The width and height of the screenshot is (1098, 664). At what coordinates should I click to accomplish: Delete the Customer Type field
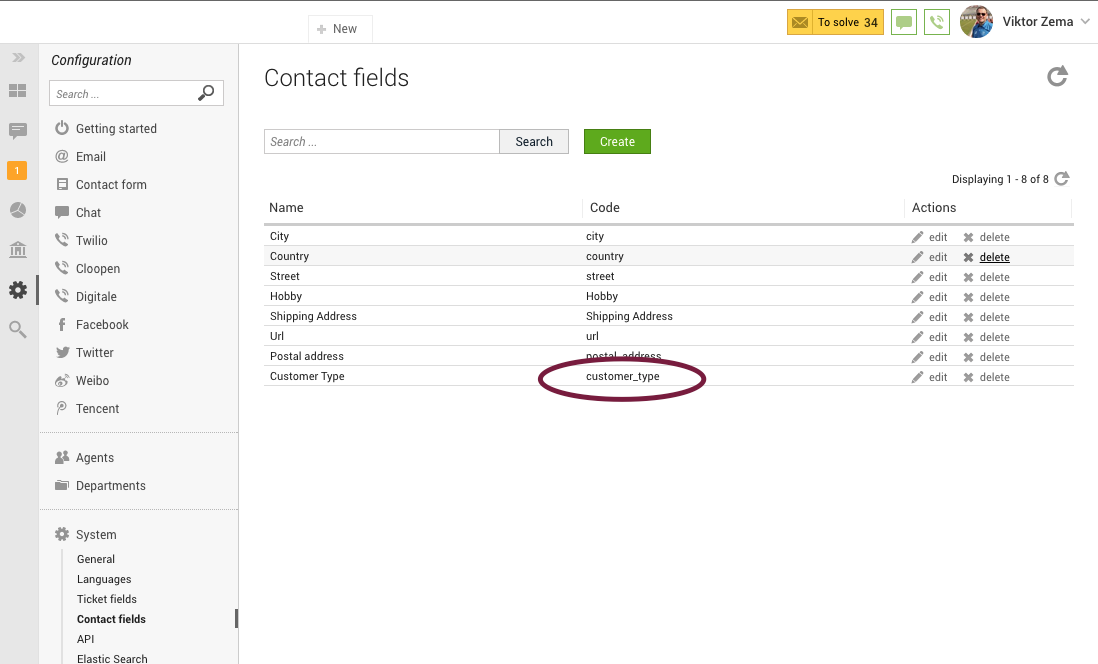point(986,377)
